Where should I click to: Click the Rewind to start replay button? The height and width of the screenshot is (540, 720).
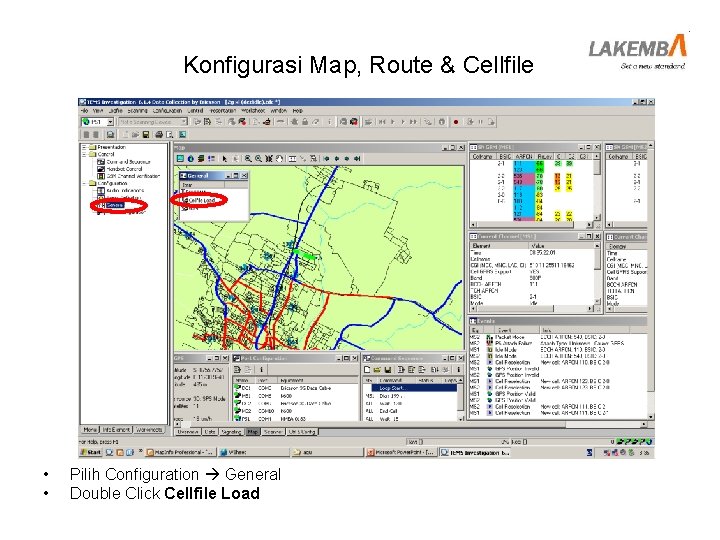[382, 122]
